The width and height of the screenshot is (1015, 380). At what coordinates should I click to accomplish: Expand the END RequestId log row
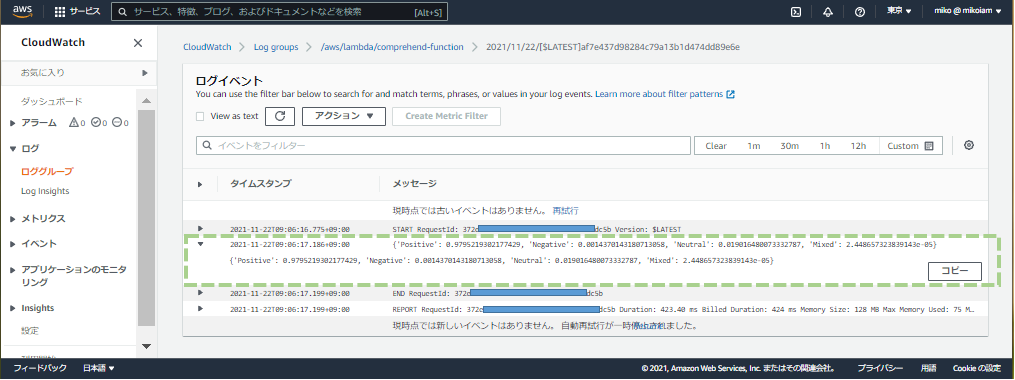tap(200, 293)
